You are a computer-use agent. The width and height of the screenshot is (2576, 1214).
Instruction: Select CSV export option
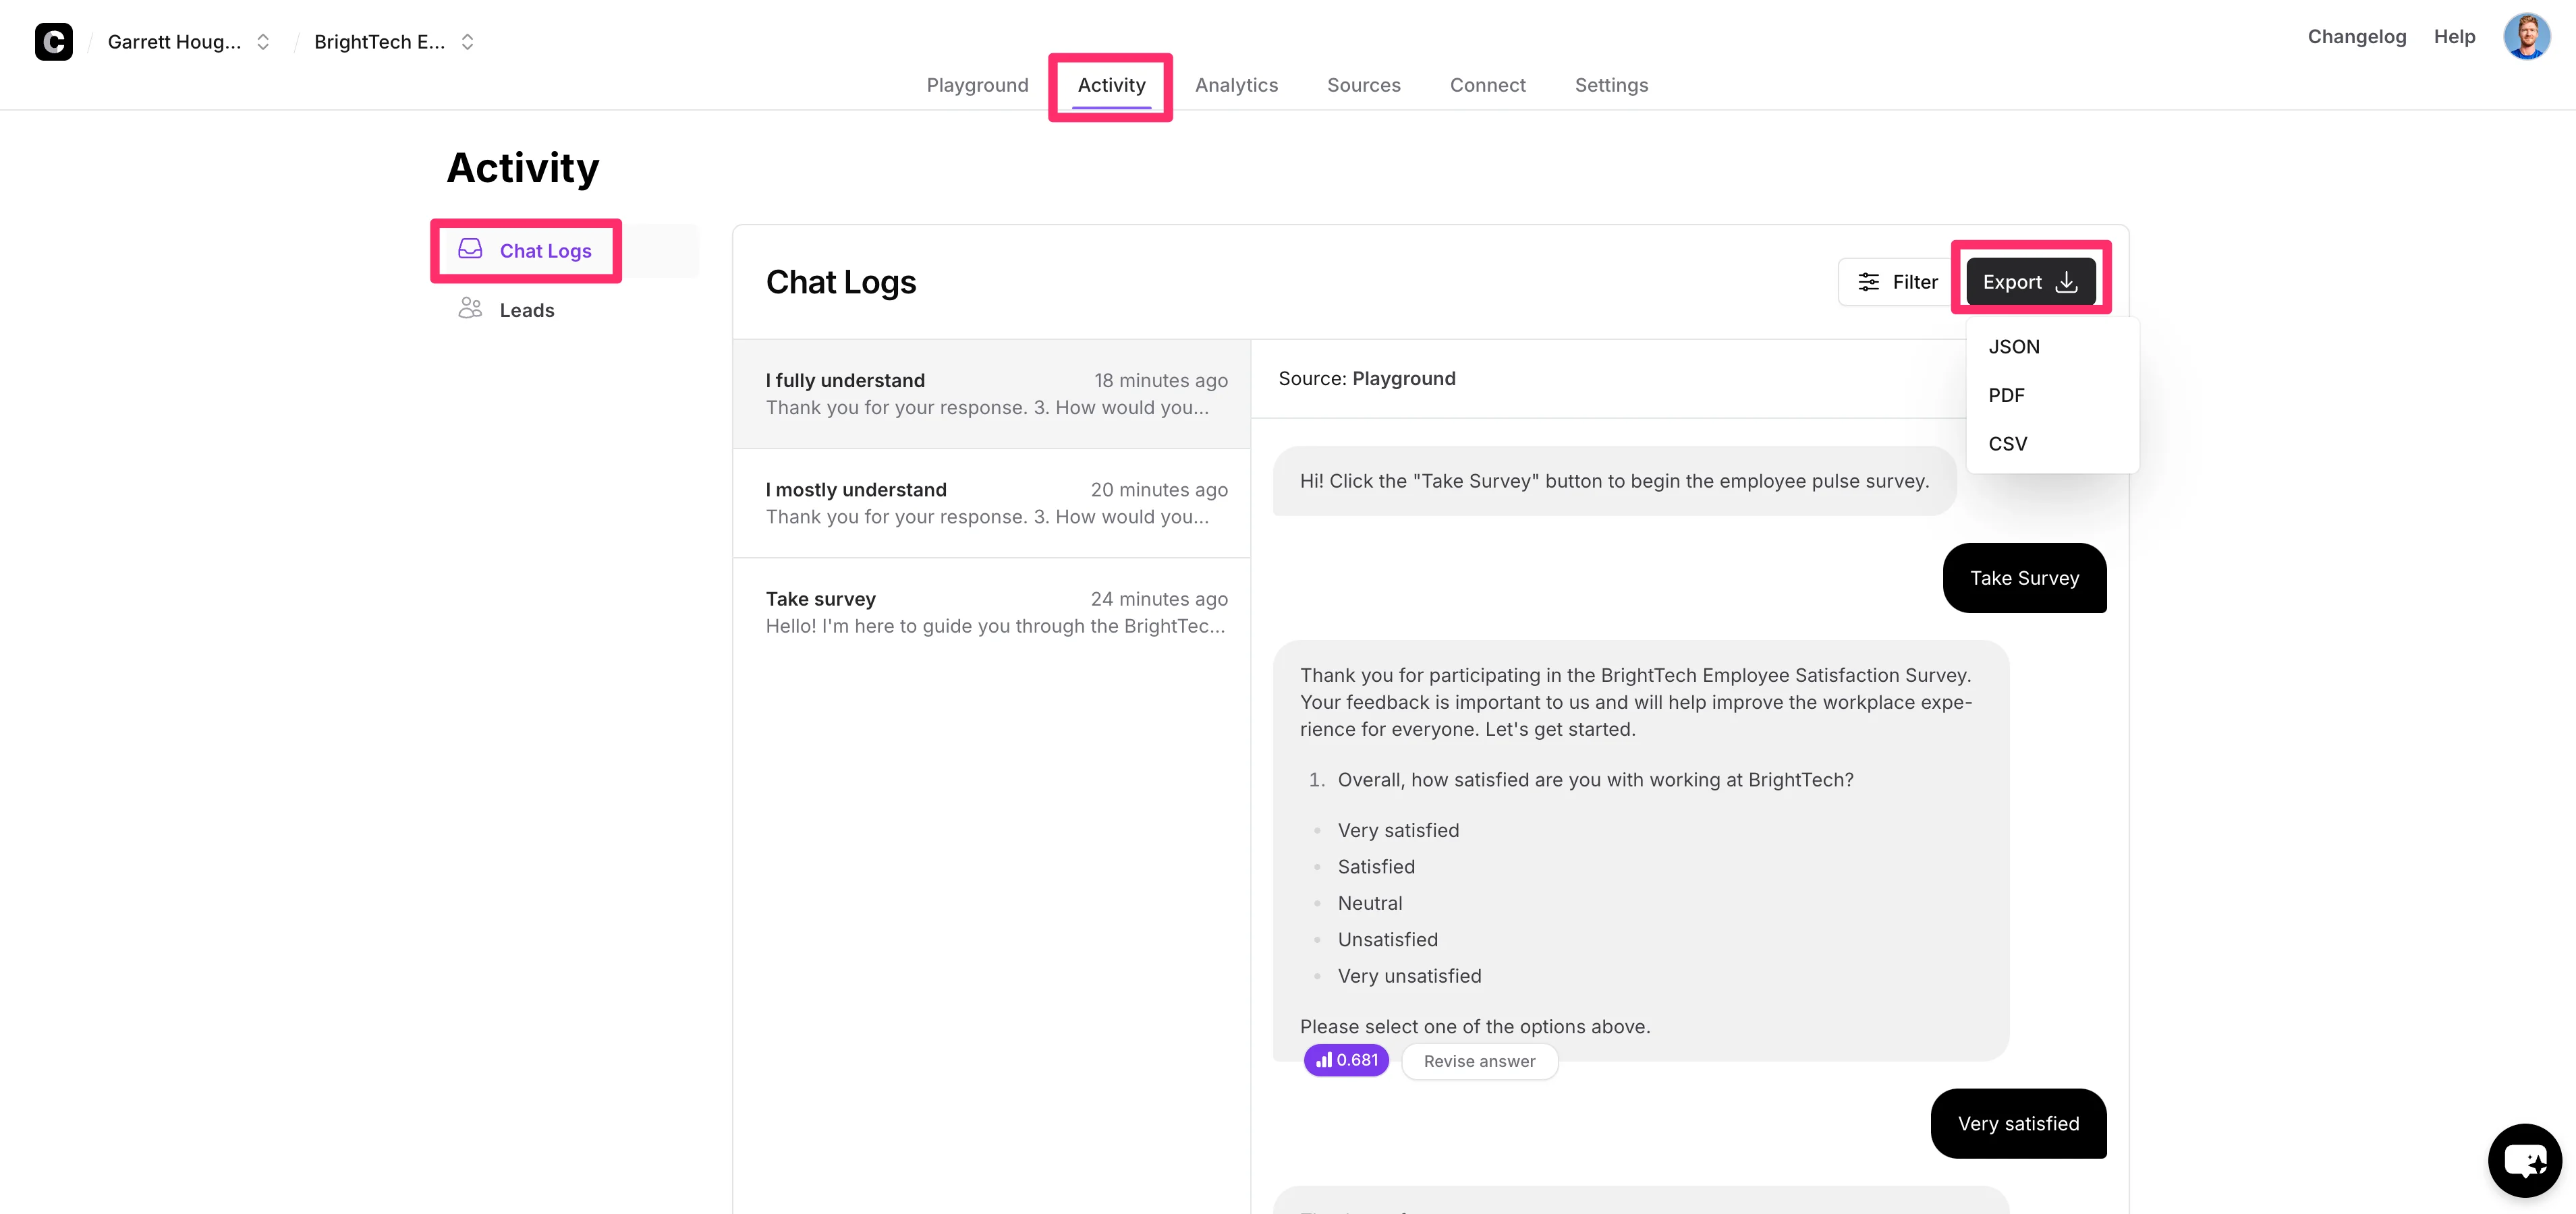click(2007, 444)
